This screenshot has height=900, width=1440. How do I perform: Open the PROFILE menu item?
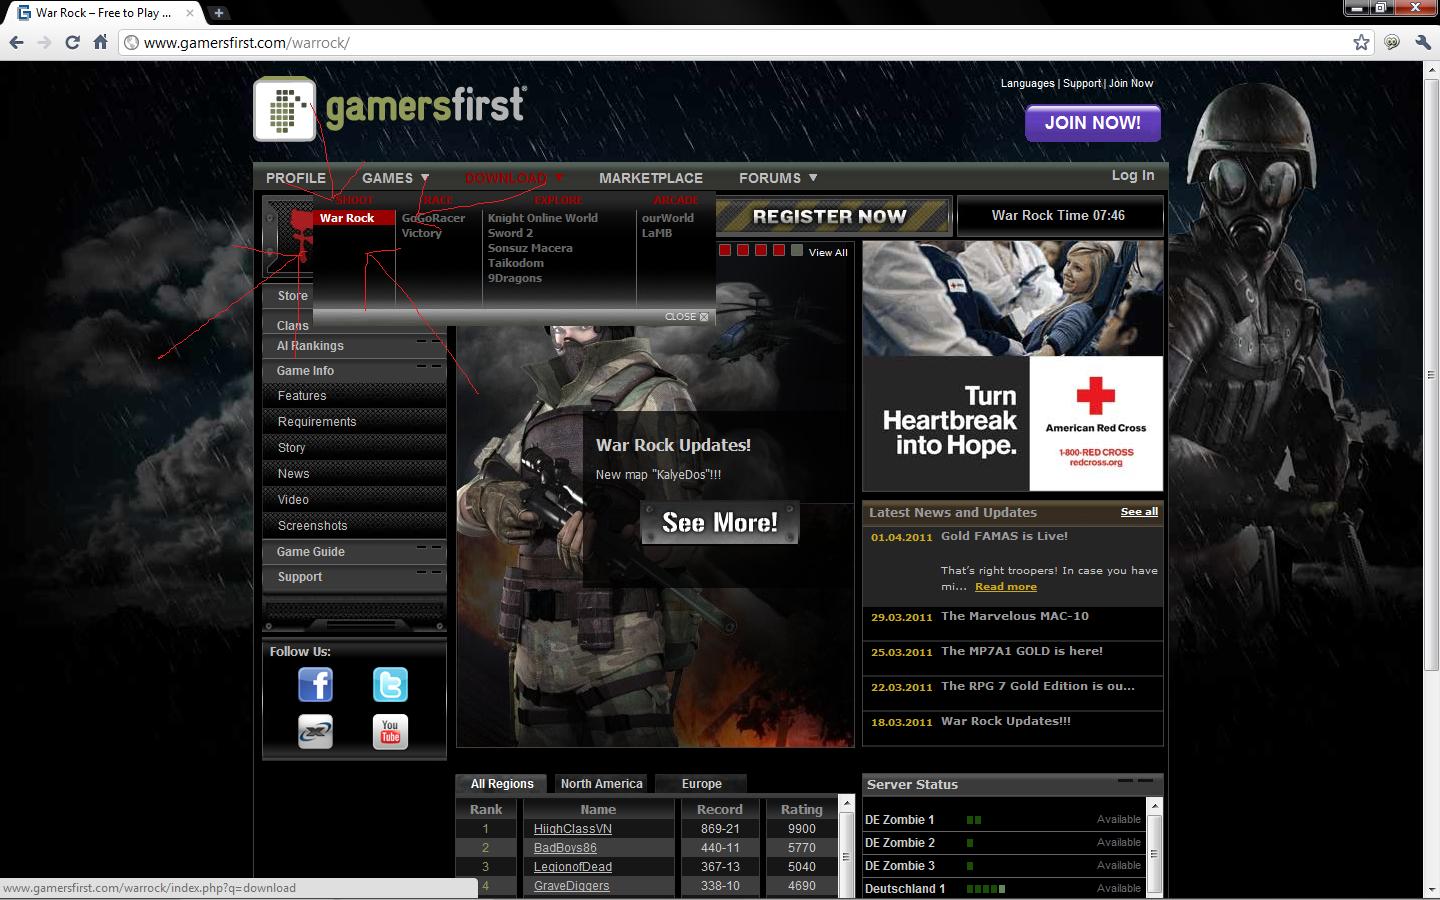296,178
